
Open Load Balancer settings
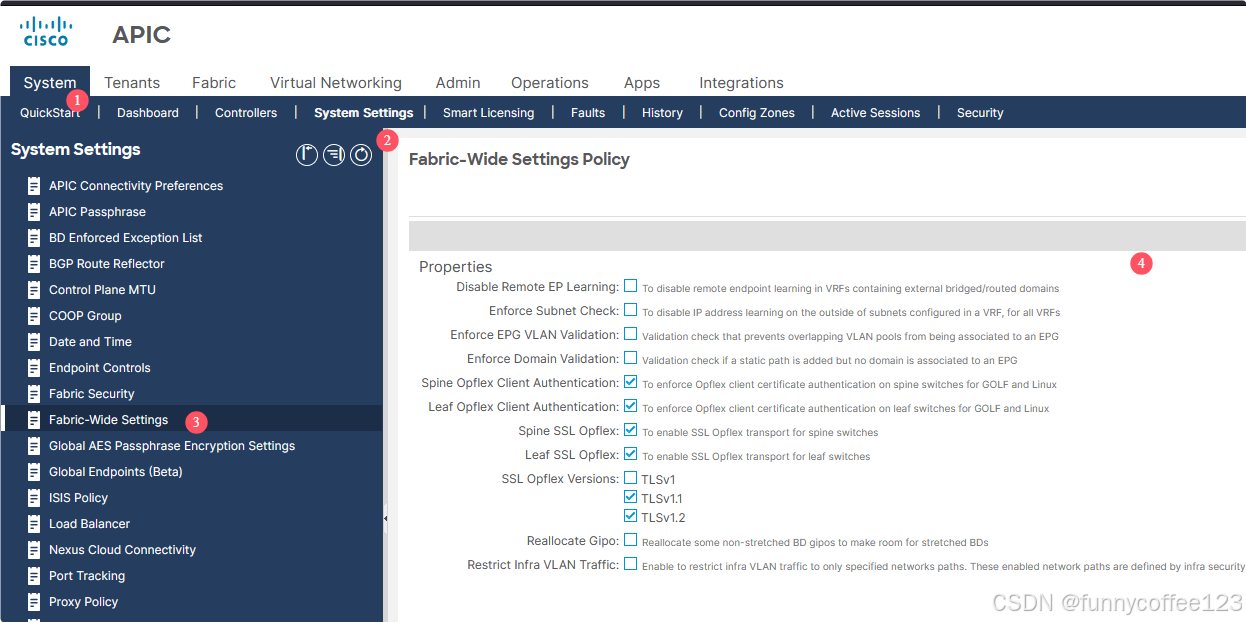[89, 524]
